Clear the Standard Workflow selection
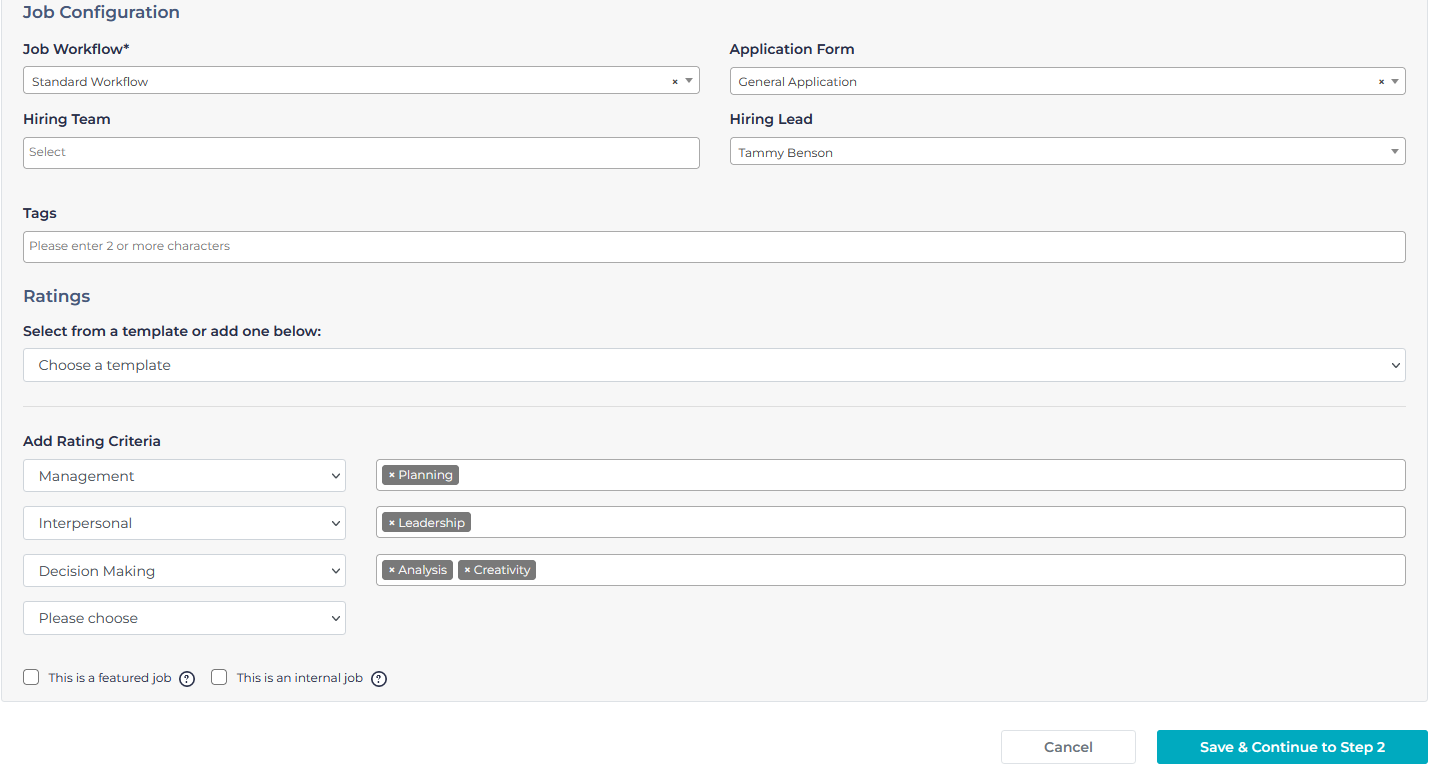1439x767 pixels. pos(674,82)
